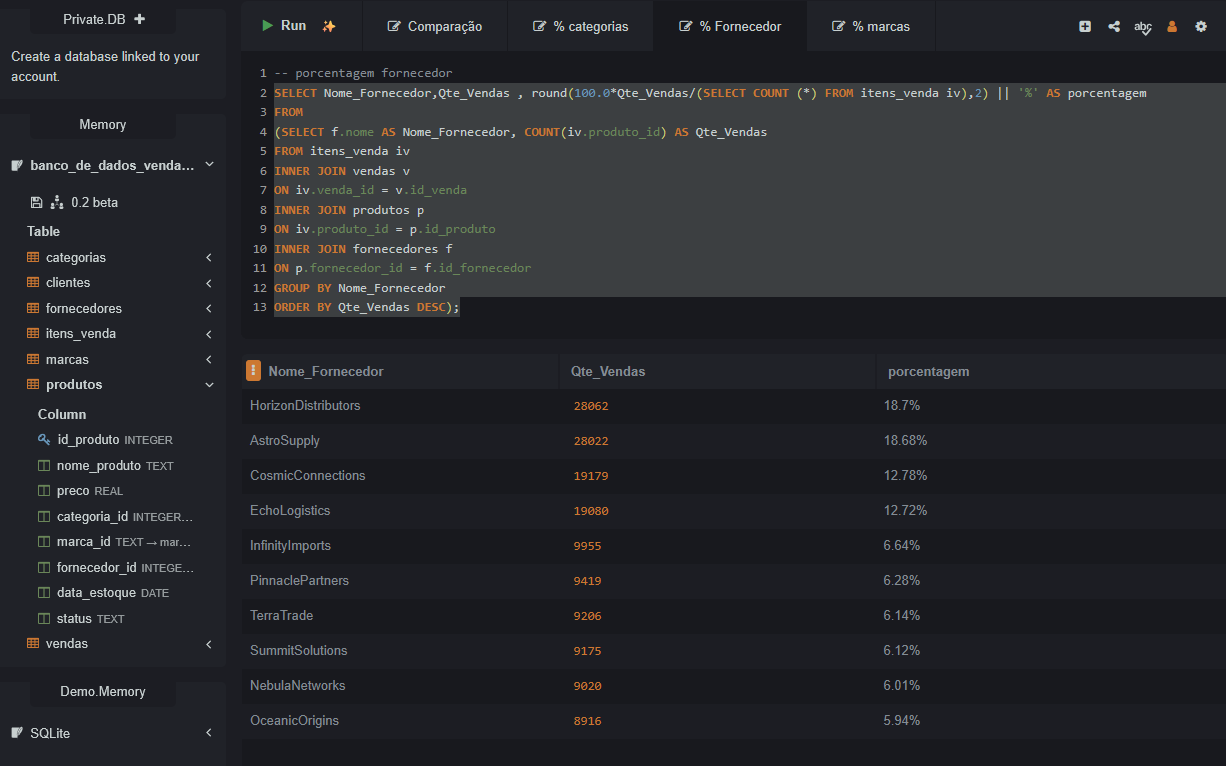Expand the fornecedores table chevron

click(209, 309)
